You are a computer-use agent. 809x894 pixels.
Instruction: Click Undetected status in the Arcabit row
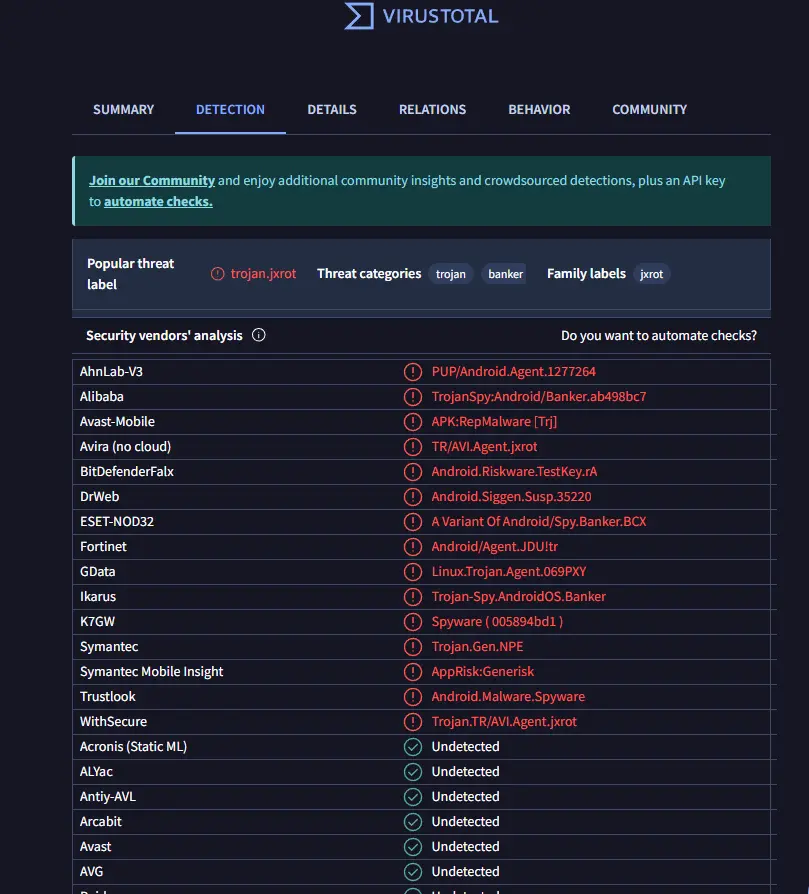[465, 822]
